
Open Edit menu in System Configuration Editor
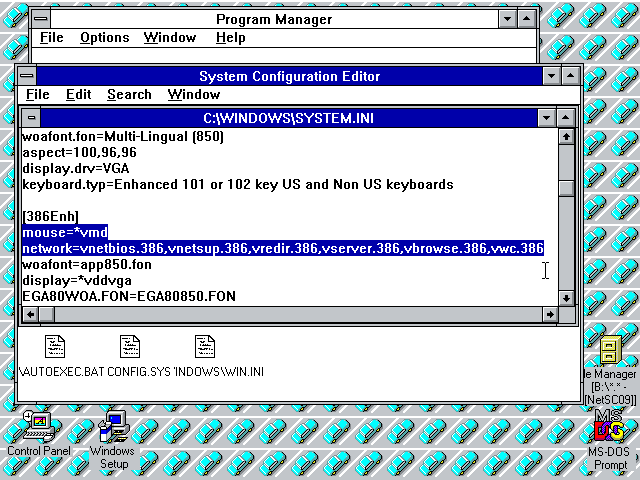tap(78, 94)
